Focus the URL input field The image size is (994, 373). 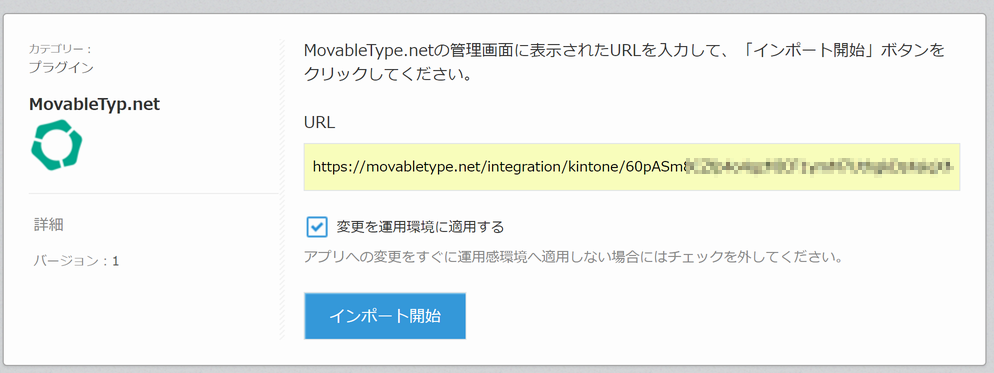[x=631, y=167]
